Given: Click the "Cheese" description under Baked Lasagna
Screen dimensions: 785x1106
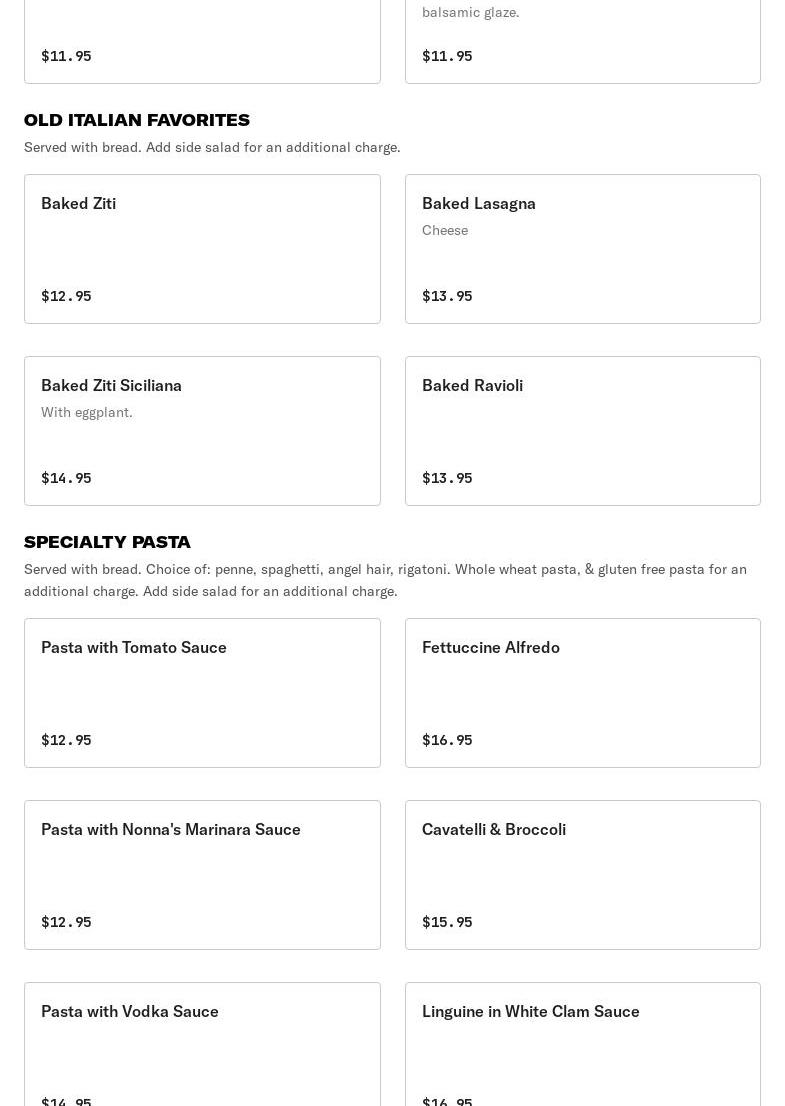Looking at the screenshot, I should [445, 230].
